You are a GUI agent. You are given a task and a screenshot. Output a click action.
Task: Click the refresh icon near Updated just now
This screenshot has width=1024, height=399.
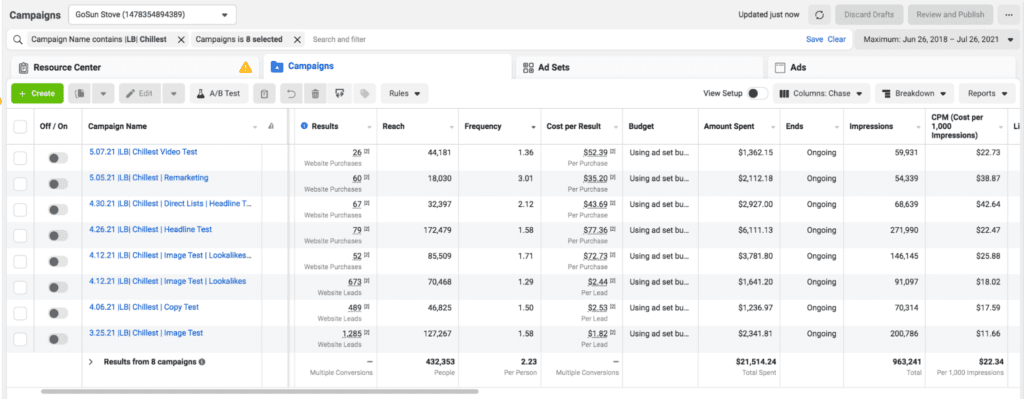(x=820, y=14)
